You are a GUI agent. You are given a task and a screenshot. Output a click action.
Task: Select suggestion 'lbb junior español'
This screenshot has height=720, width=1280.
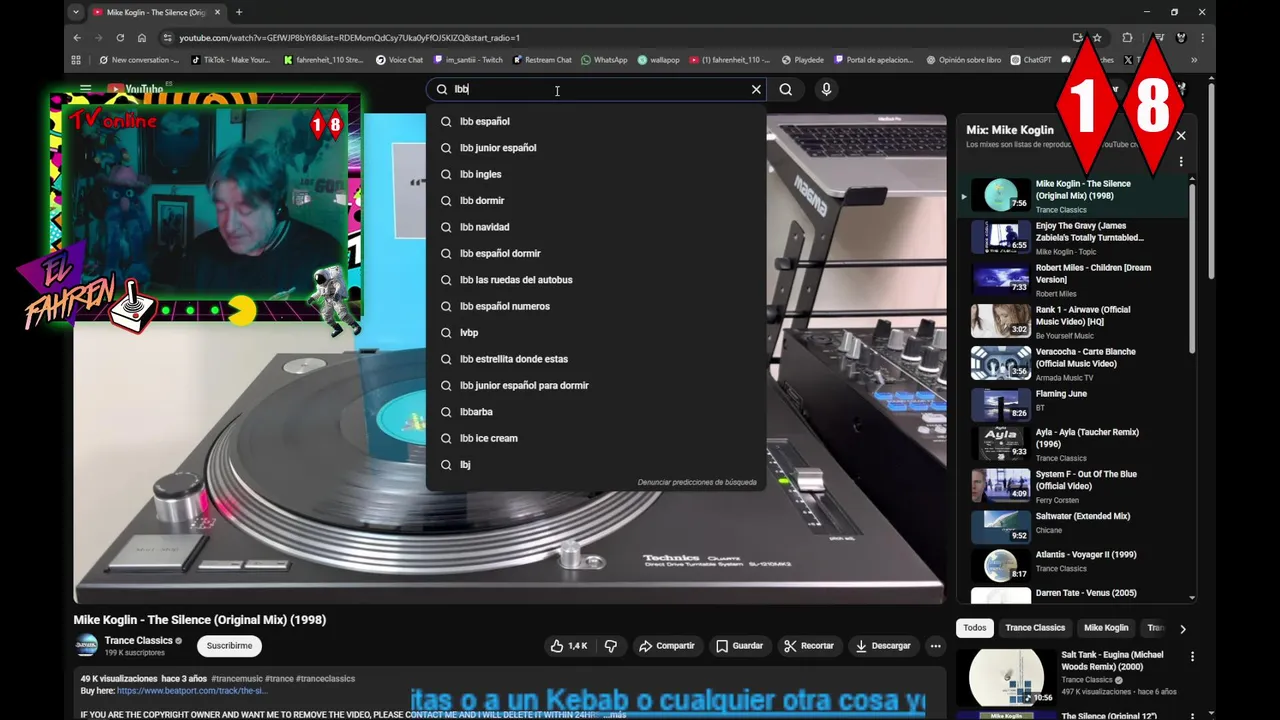click(x=596, y=148)
